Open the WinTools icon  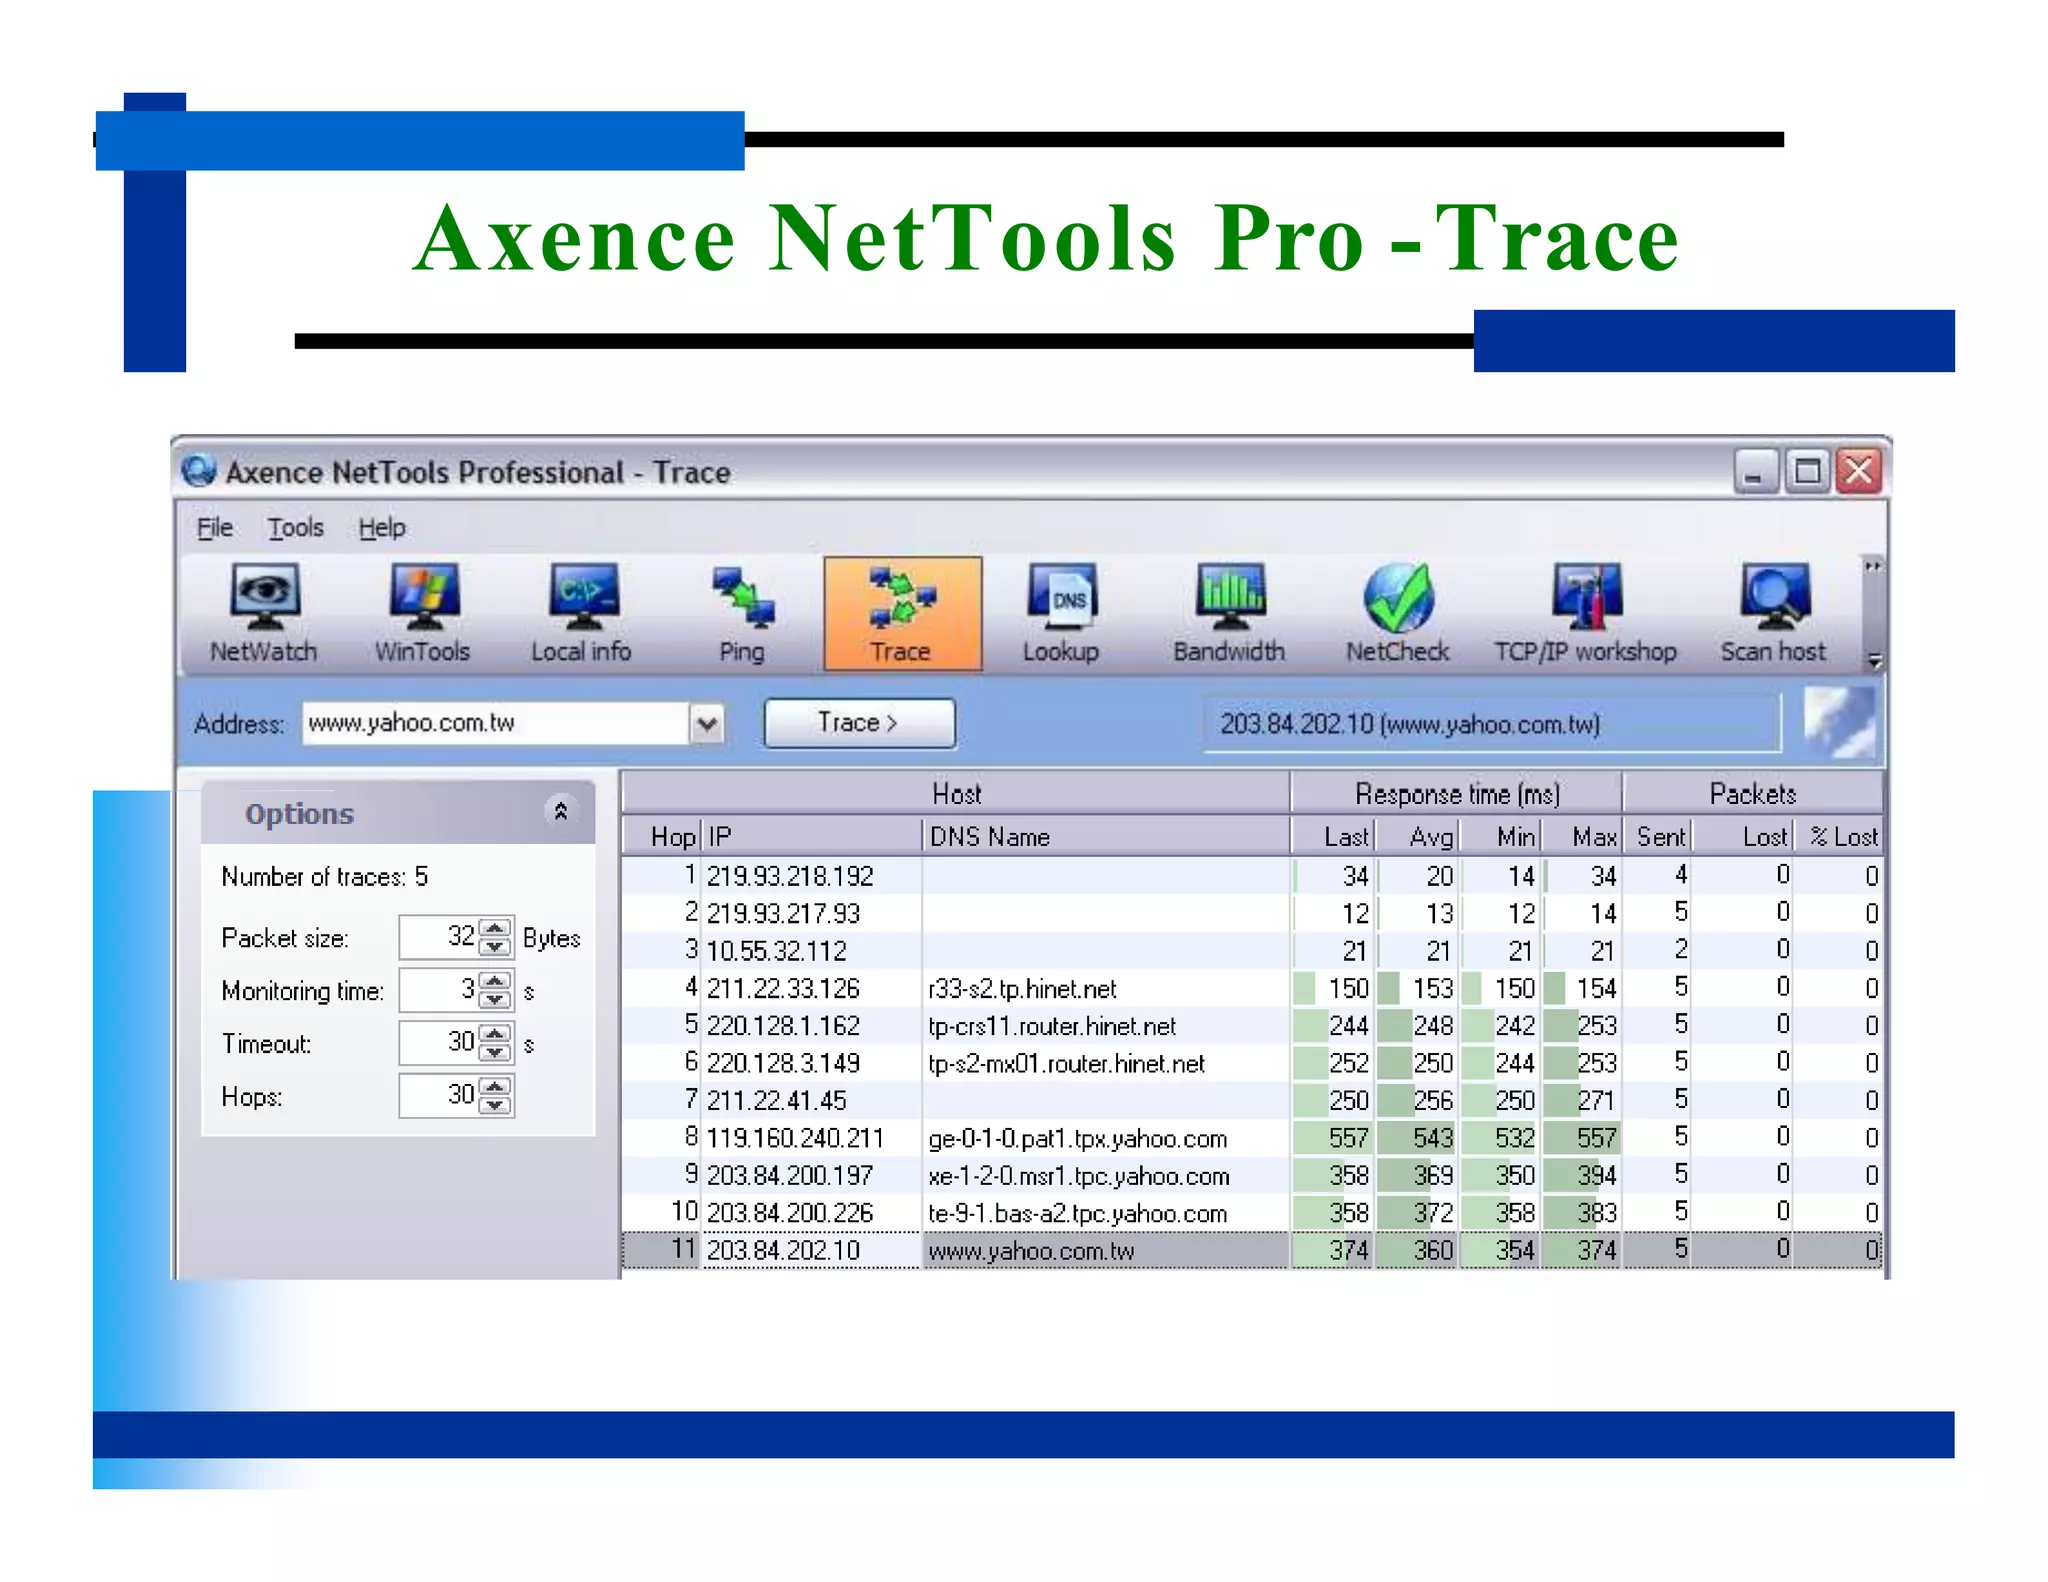pos(422,614)
